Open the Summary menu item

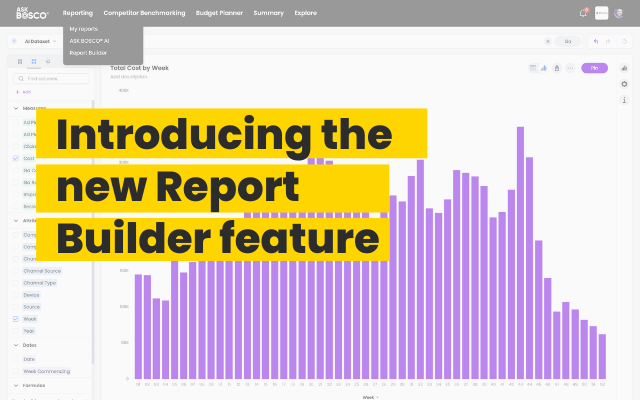268,13
